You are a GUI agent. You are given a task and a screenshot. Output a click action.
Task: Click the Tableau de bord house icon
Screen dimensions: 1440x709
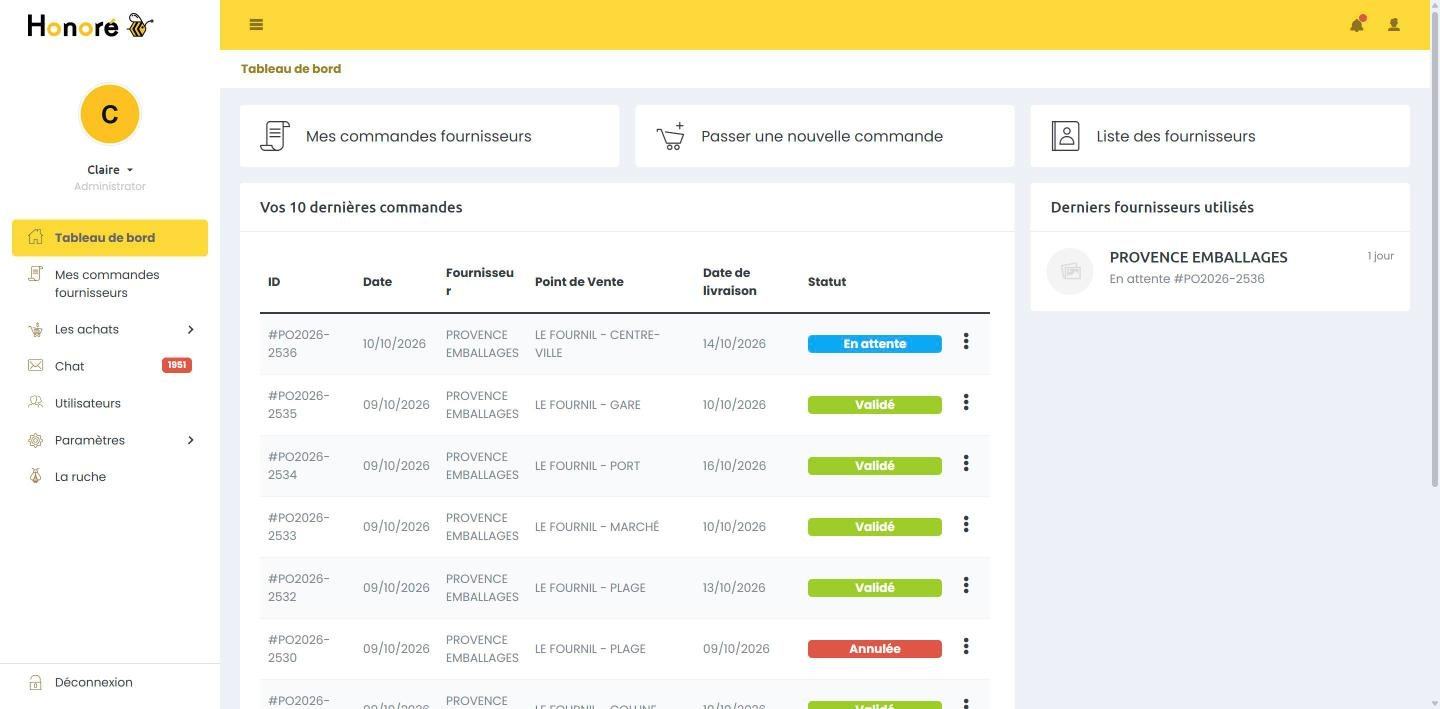coord(35,237)
